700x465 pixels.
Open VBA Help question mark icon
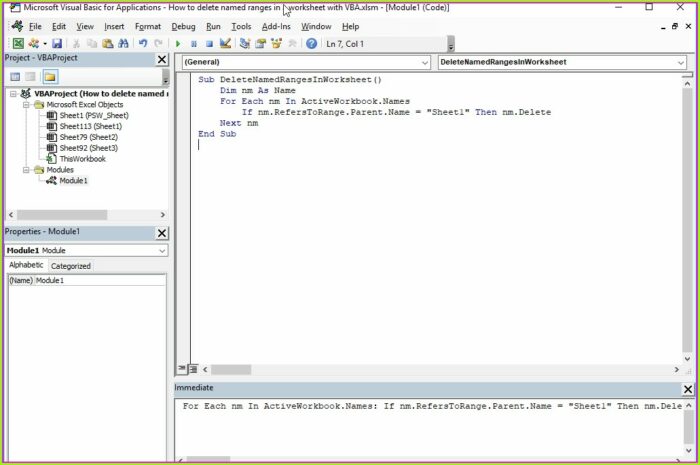(x=312, y=44)
